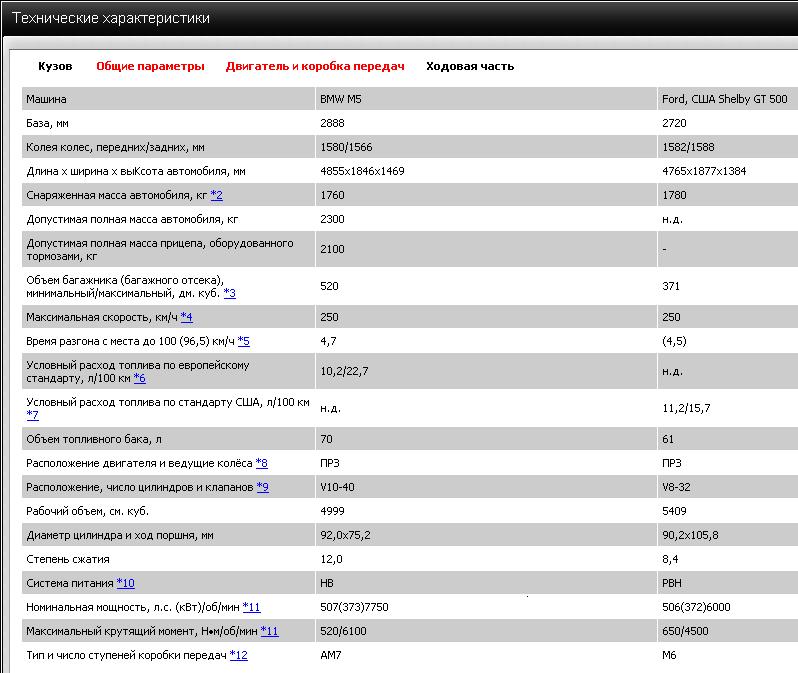Select curb weight value 1780
This screenshot has width=798, height=673.
point(674,195)
